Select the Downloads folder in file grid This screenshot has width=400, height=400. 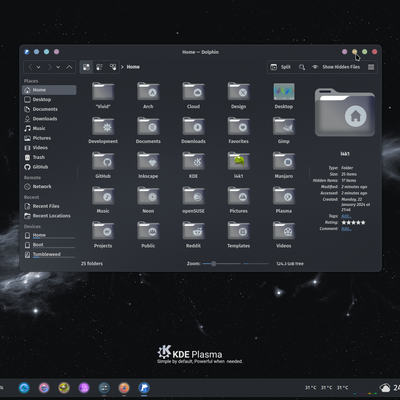point(193,130)
